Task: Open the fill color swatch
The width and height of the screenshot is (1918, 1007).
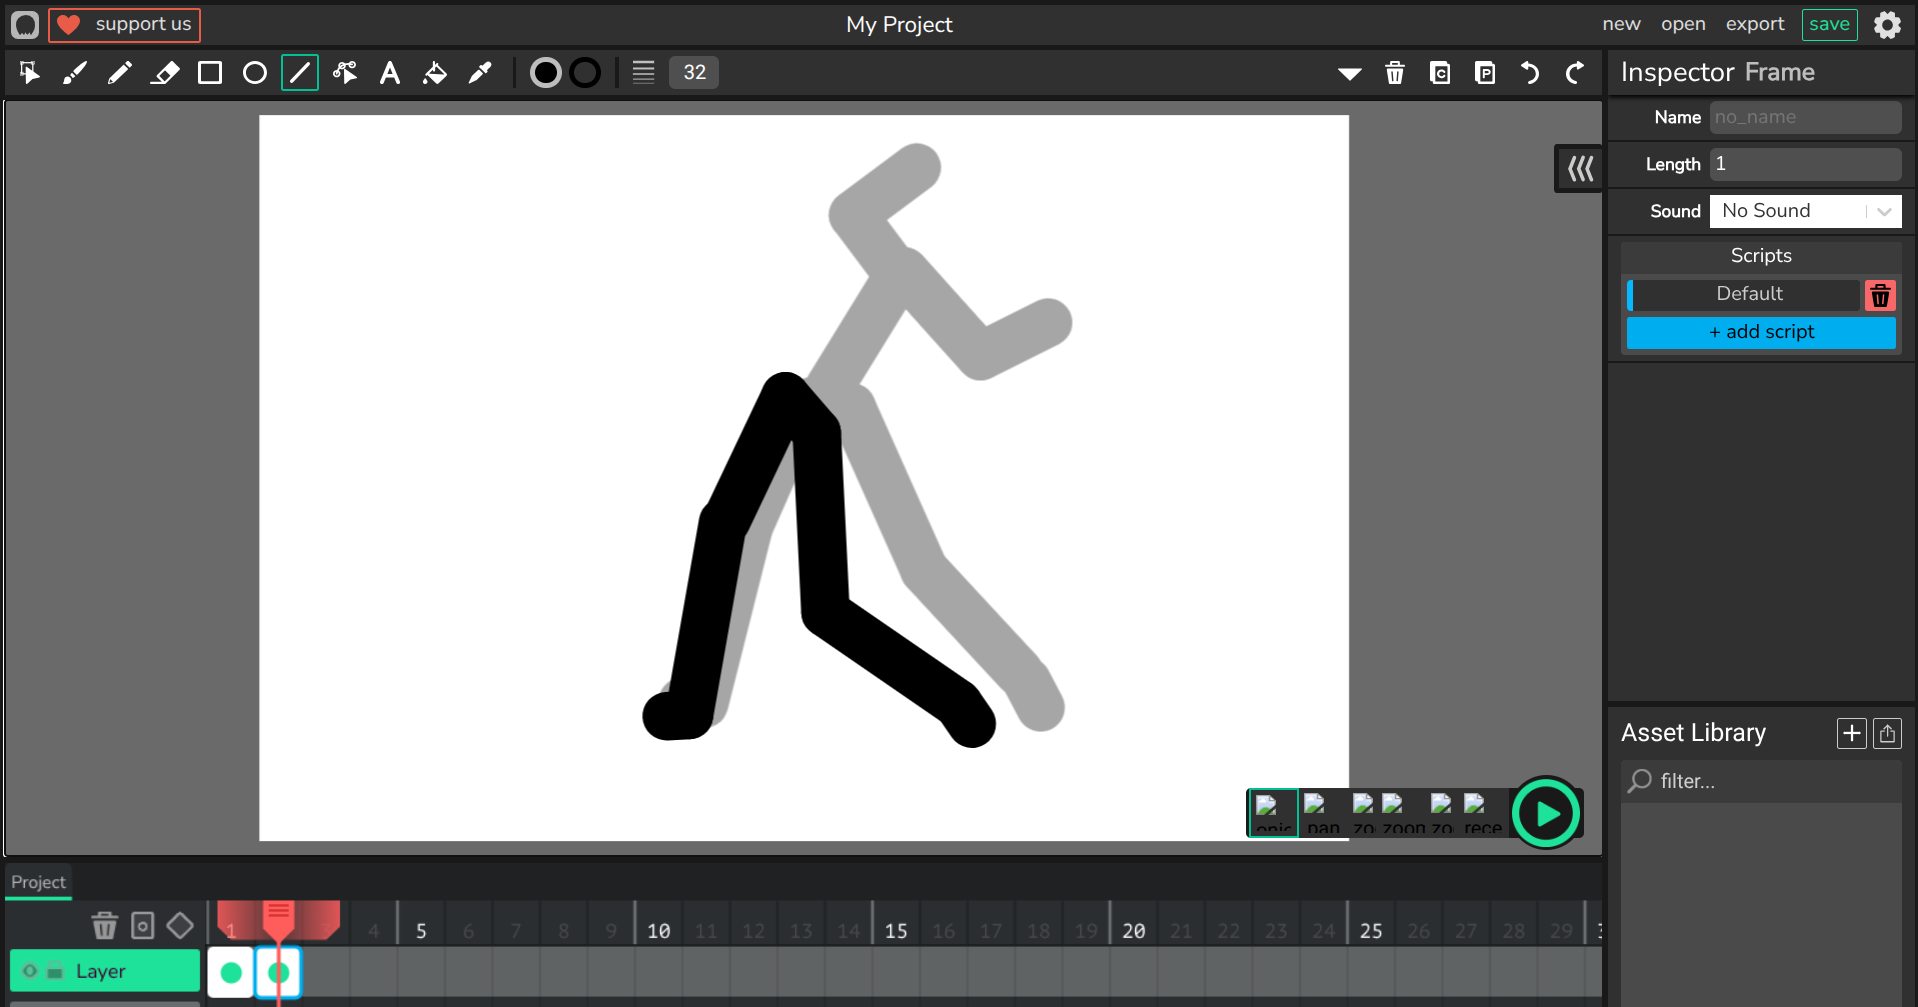Action: coord(545,73)
